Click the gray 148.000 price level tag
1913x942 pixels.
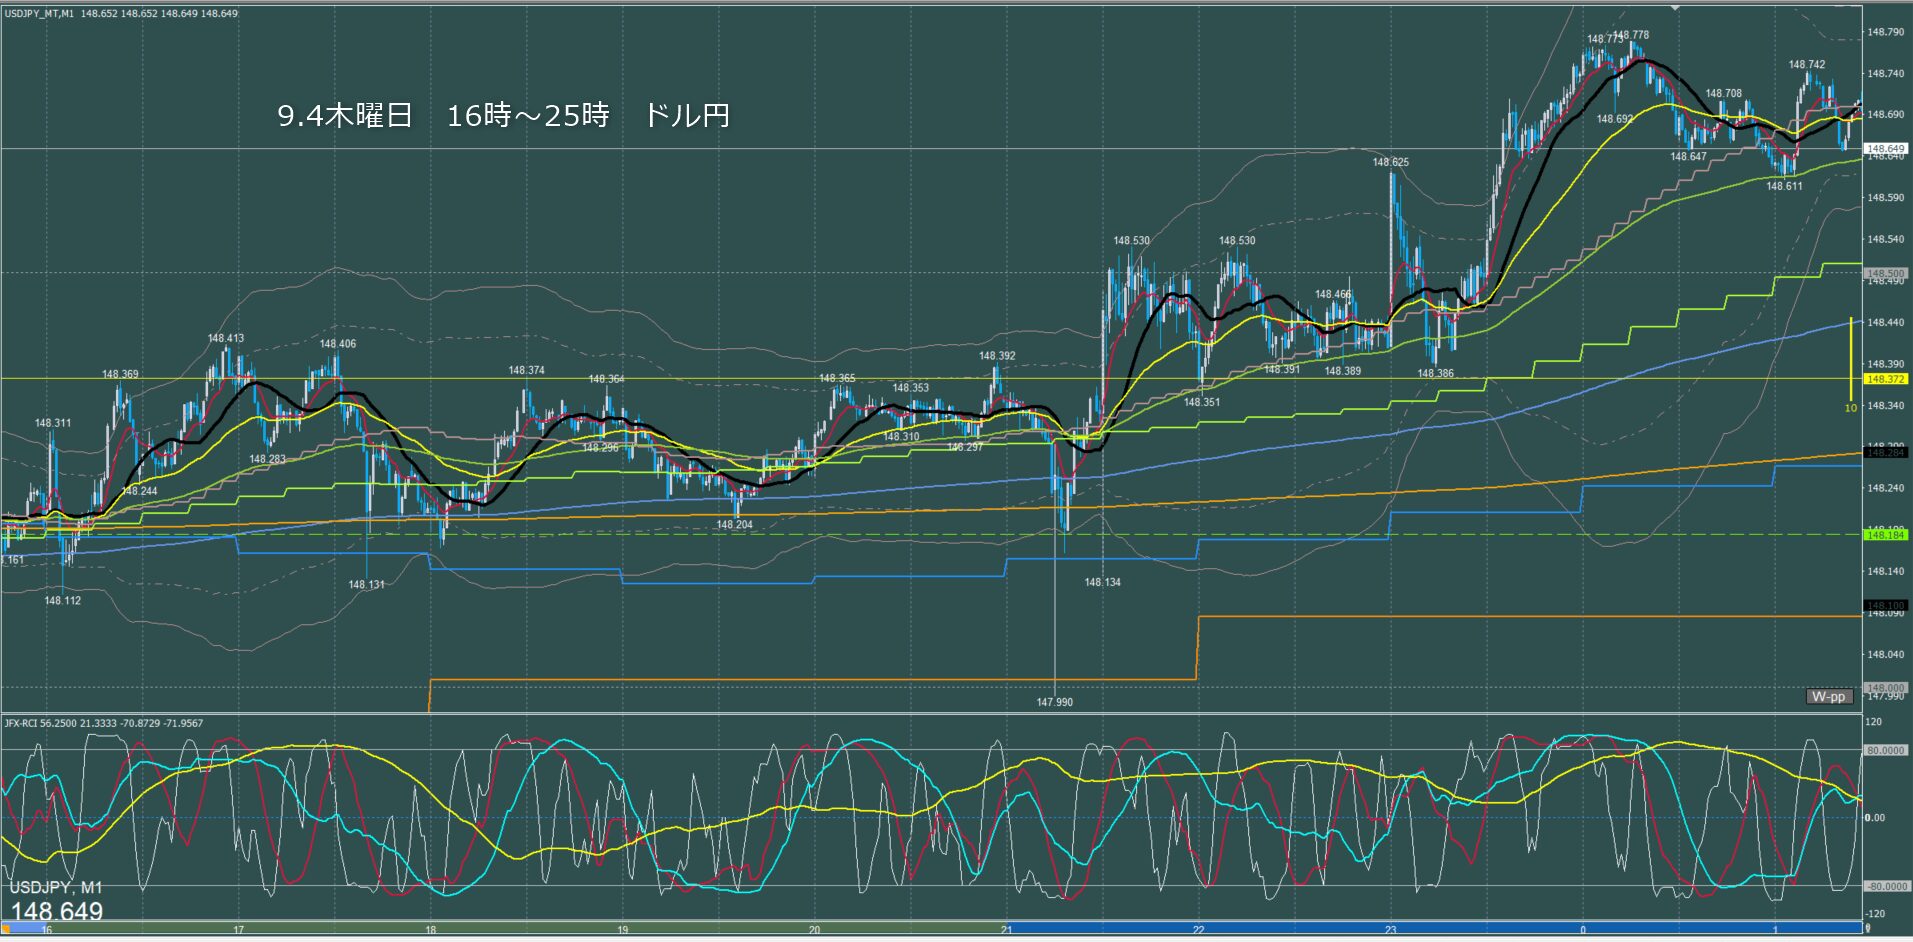point(1885,688)
